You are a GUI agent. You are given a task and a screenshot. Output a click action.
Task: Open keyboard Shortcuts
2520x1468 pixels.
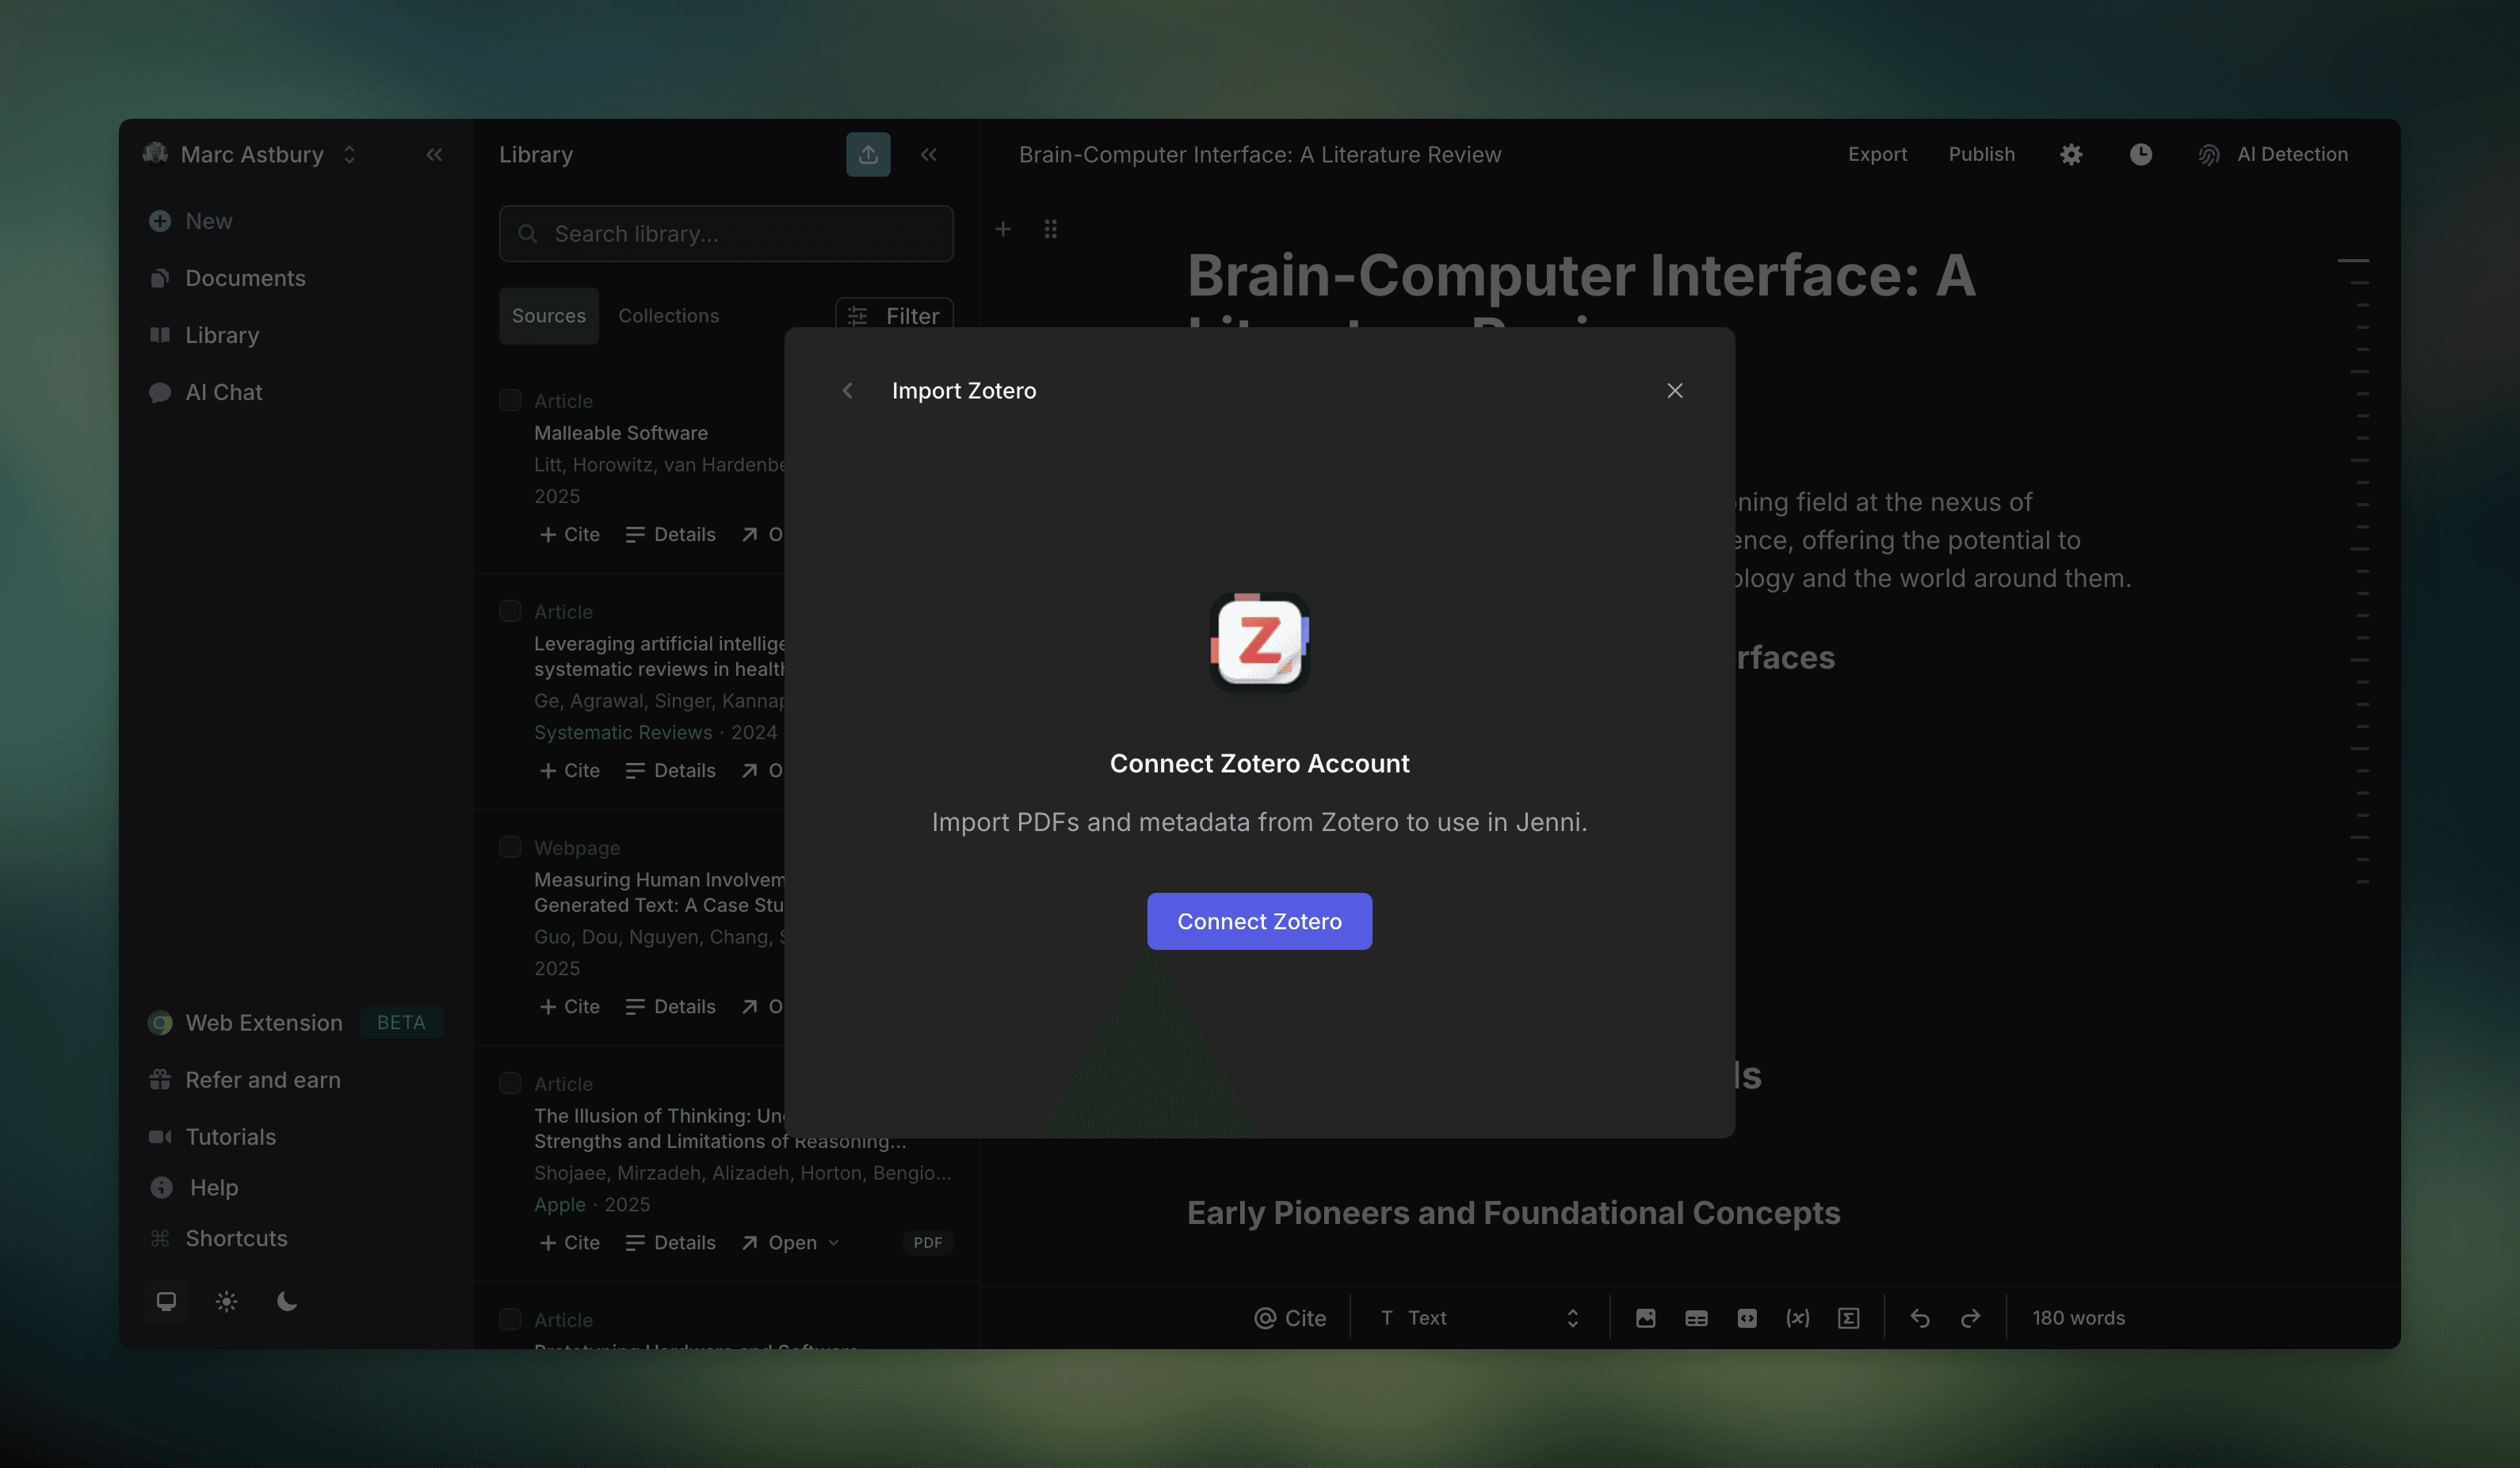coord(218,1239)
